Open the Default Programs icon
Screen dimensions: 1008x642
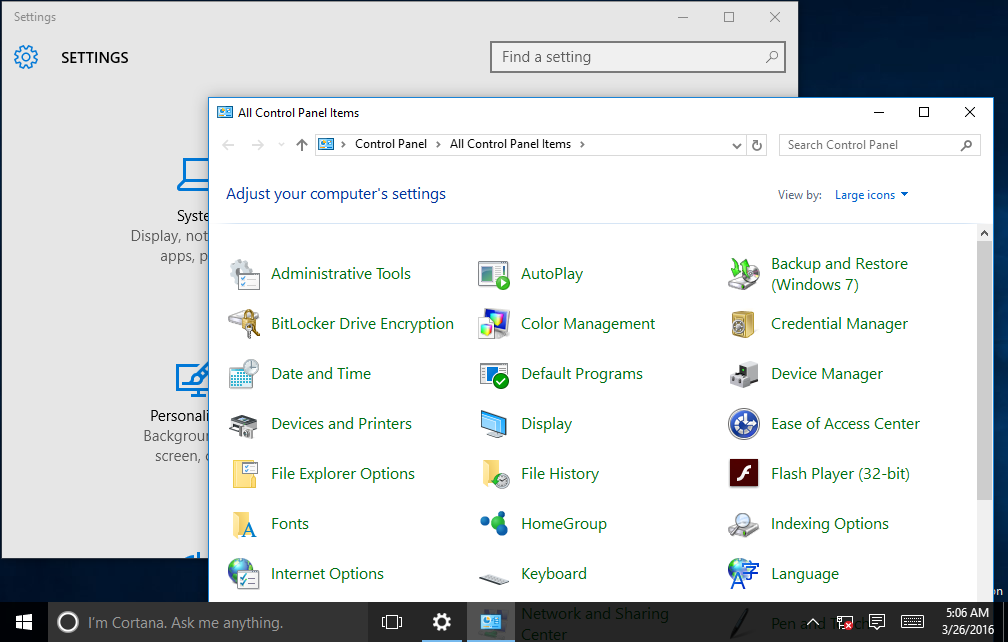[494, 375]
